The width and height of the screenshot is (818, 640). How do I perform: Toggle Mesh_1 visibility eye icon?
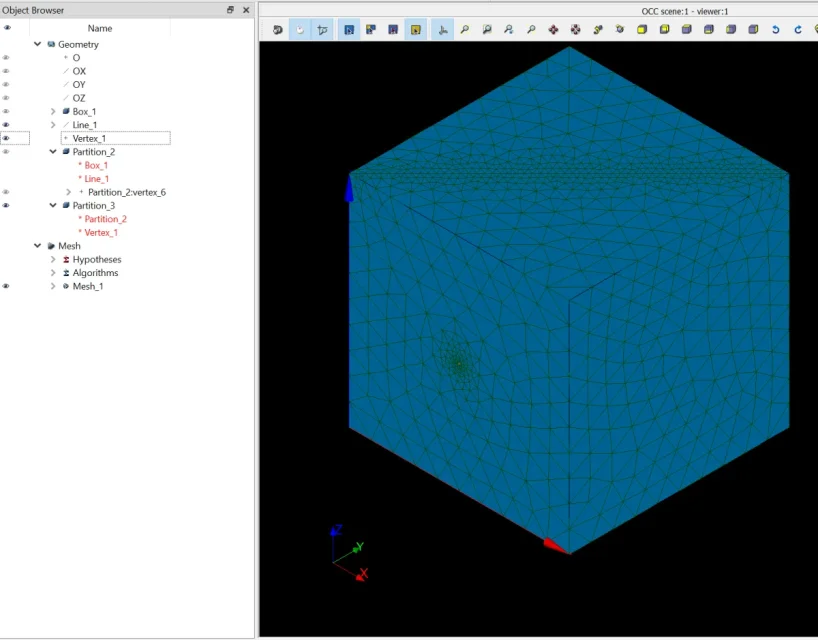pos(7,287)
